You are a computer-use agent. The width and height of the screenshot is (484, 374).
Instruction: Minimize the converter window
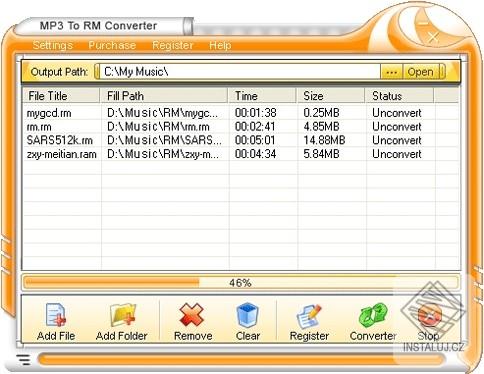click(424, 23)
